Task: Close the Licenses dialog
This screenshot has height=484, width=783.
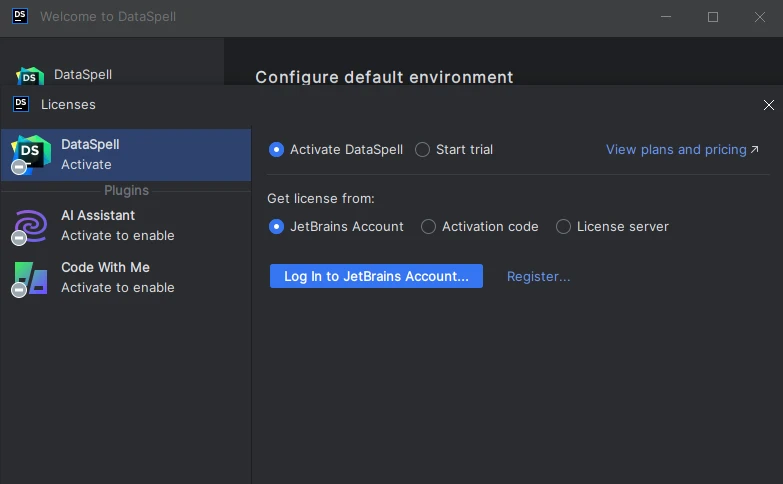Action: pyautogui.click(x=768, y=105)
